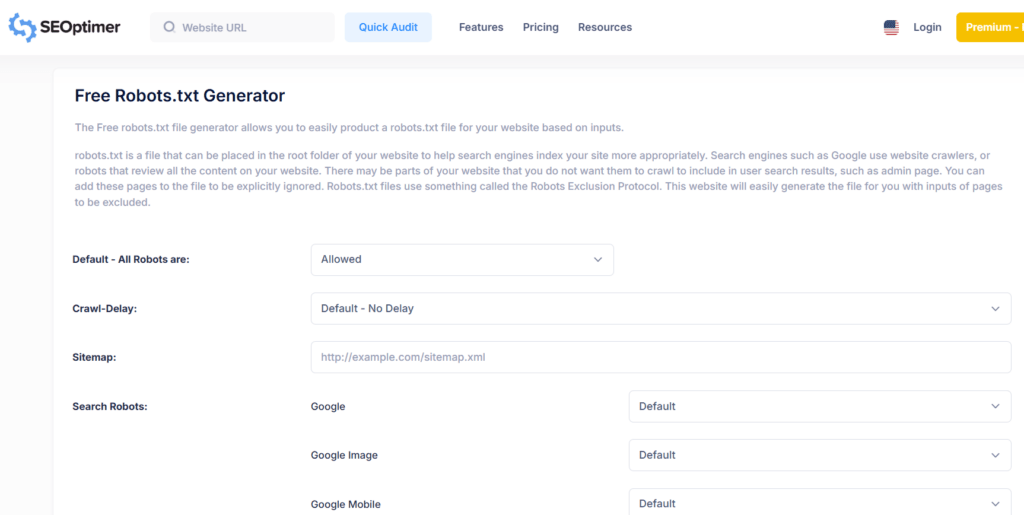The width and height of the screenshot is (1024, 515).
Task: Click the Google Image dropdown chevron
Action: point(995,455)
